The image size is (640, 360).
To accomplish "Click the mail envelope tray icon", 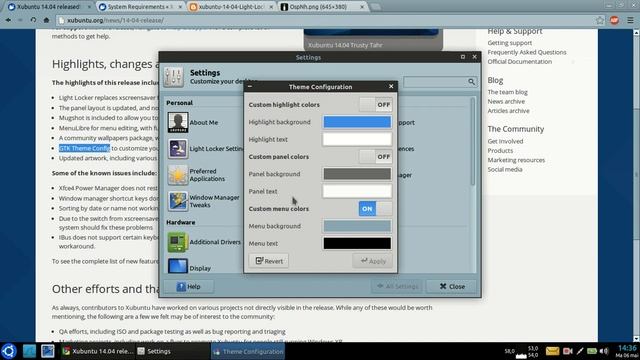I will (552, 351).
